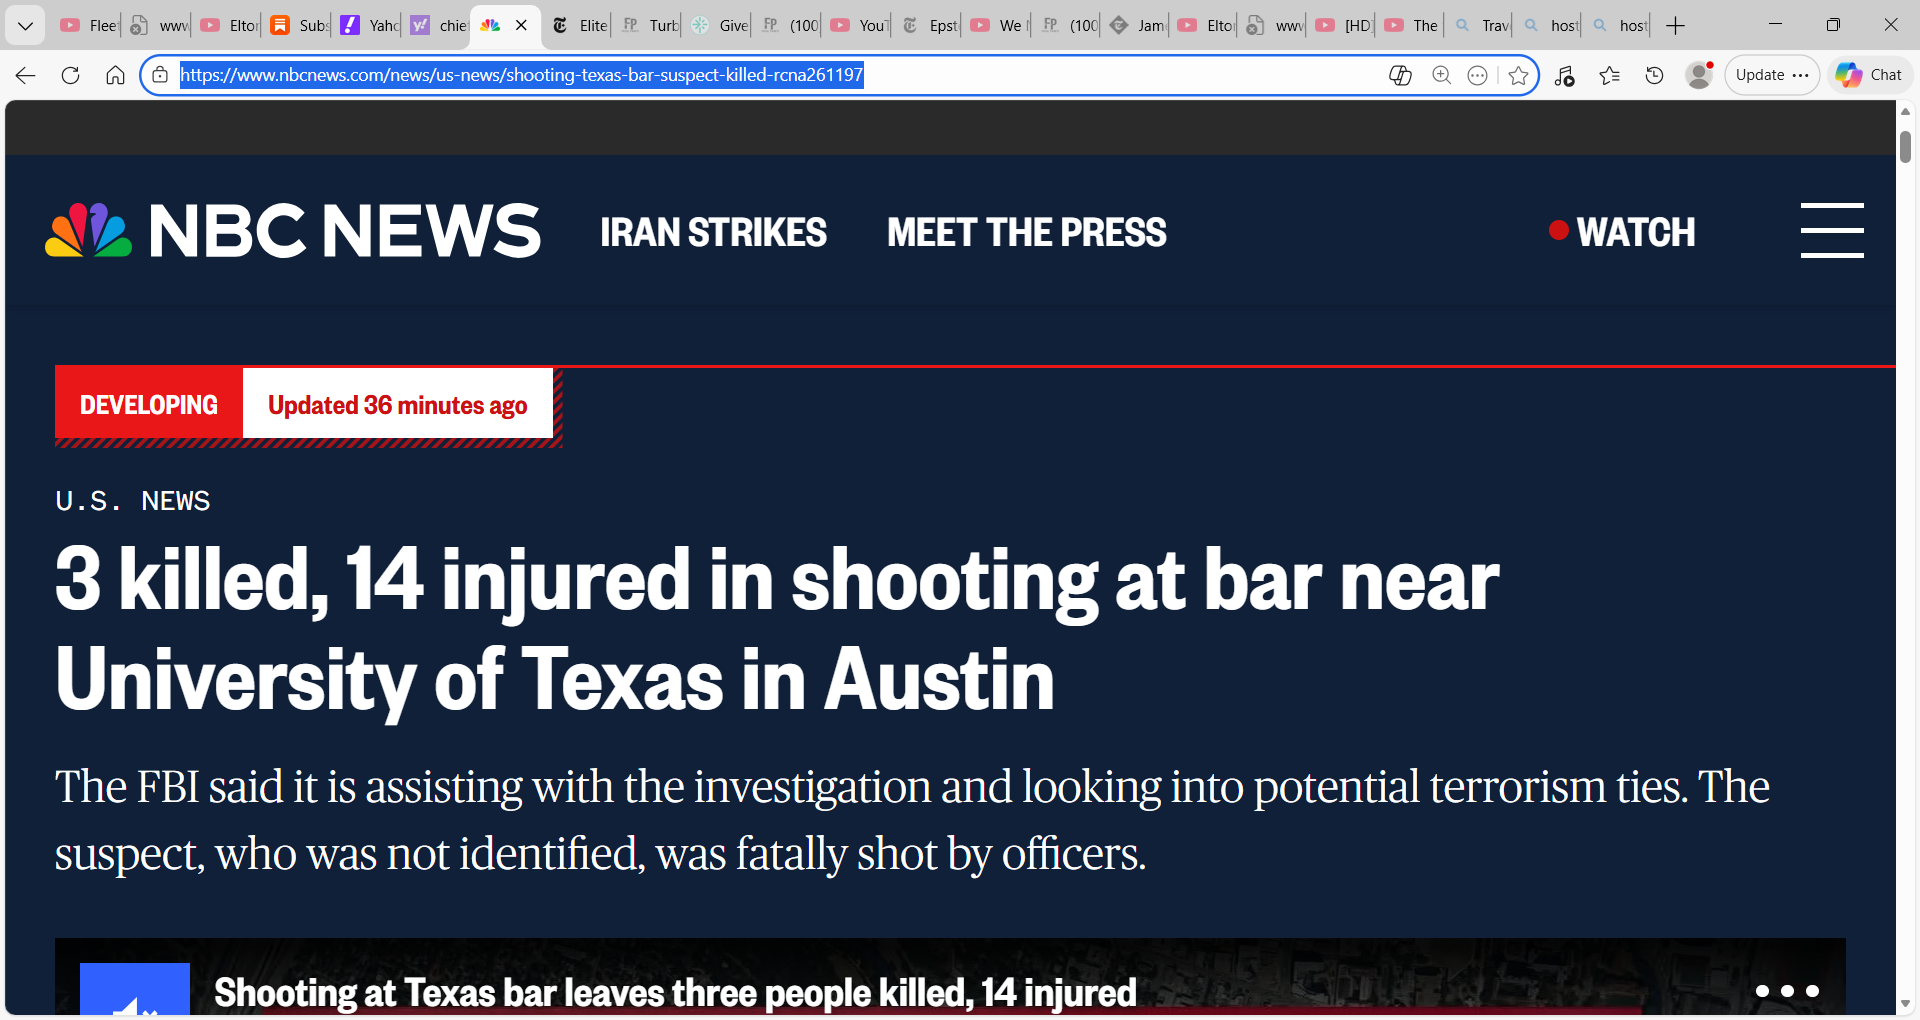Switch to the Give tab

[720, 26]
